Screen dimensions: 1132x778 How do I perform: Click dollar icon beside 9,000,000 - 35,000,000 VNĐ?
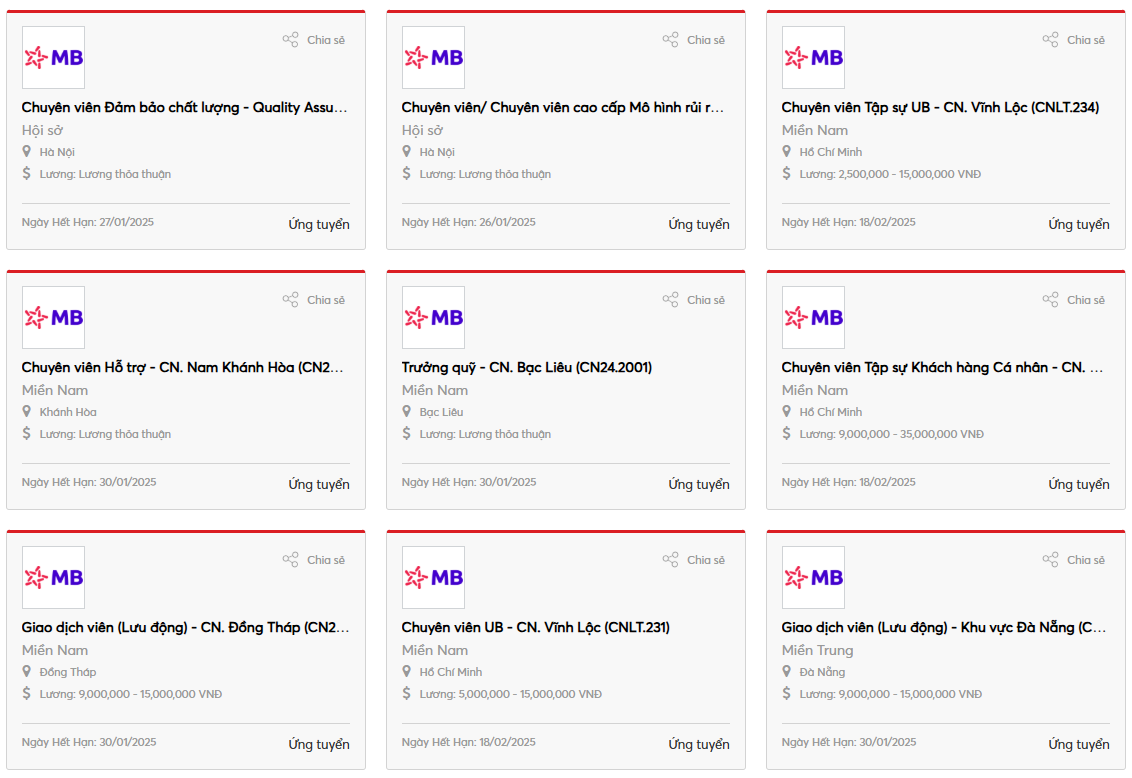click(787, 433)
